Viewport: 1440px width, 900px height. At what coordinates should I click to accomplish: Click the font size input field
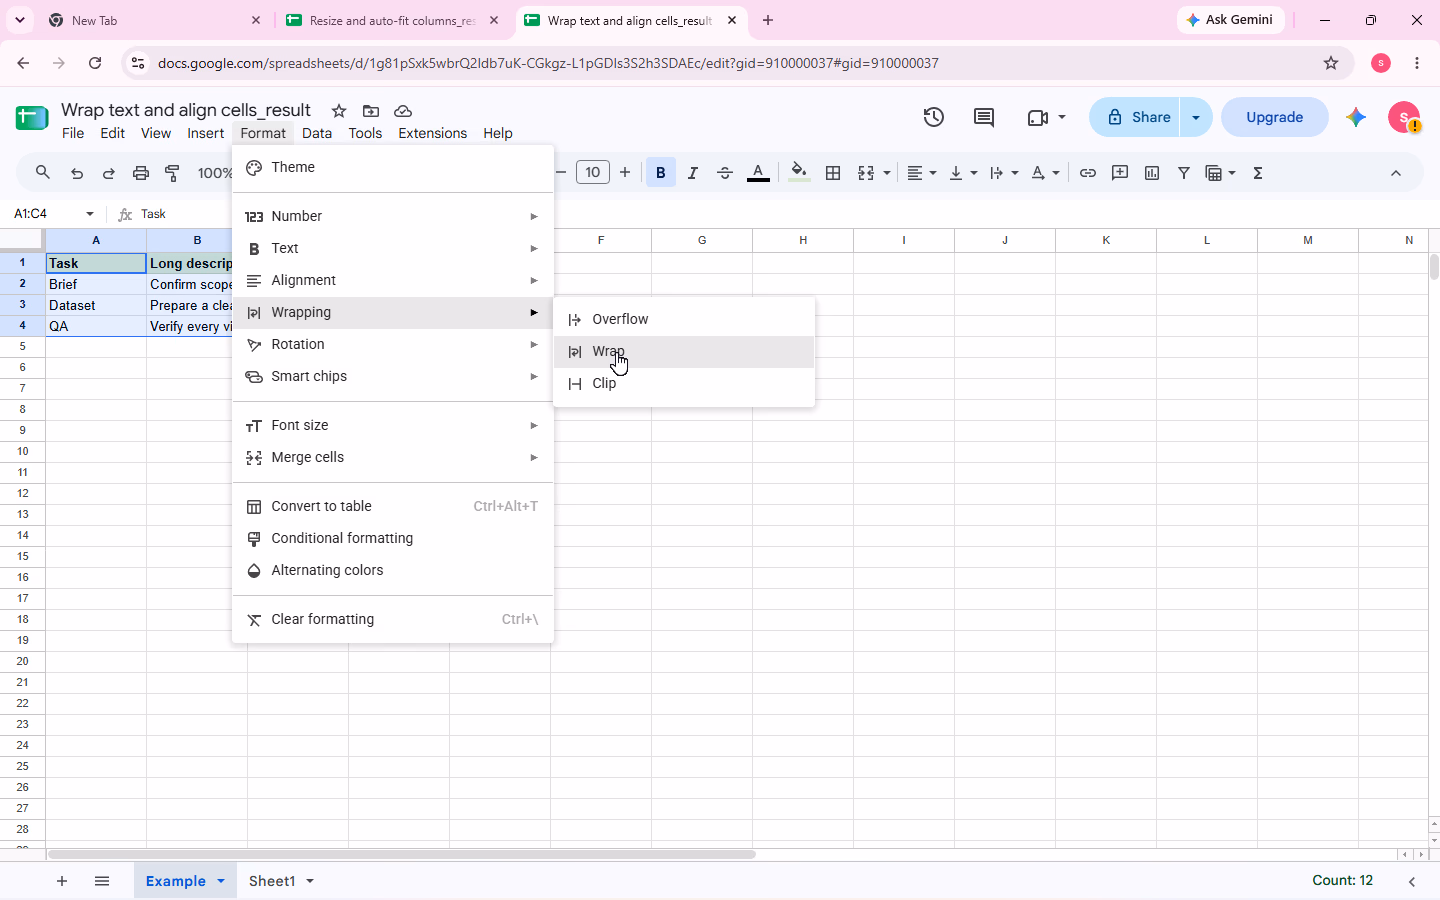(x=593, y=173)
